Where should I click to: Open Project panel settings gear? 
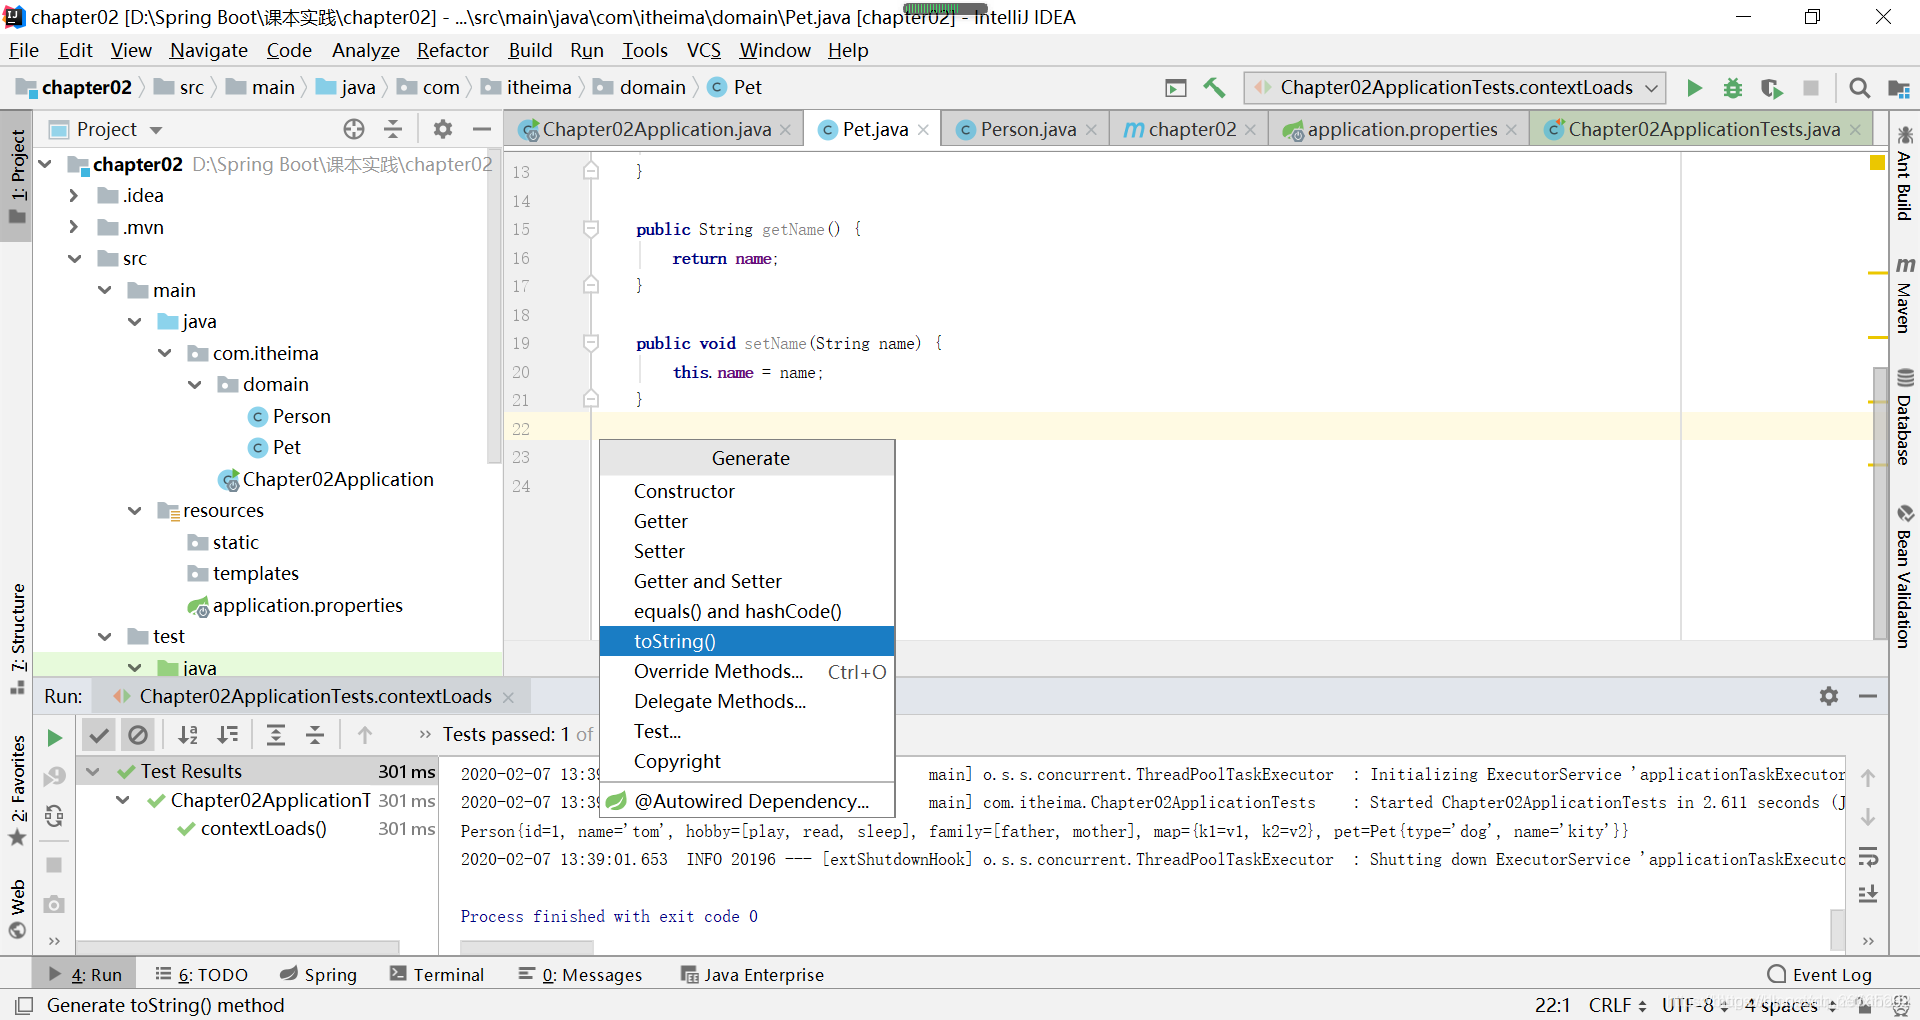coord(443,129)
